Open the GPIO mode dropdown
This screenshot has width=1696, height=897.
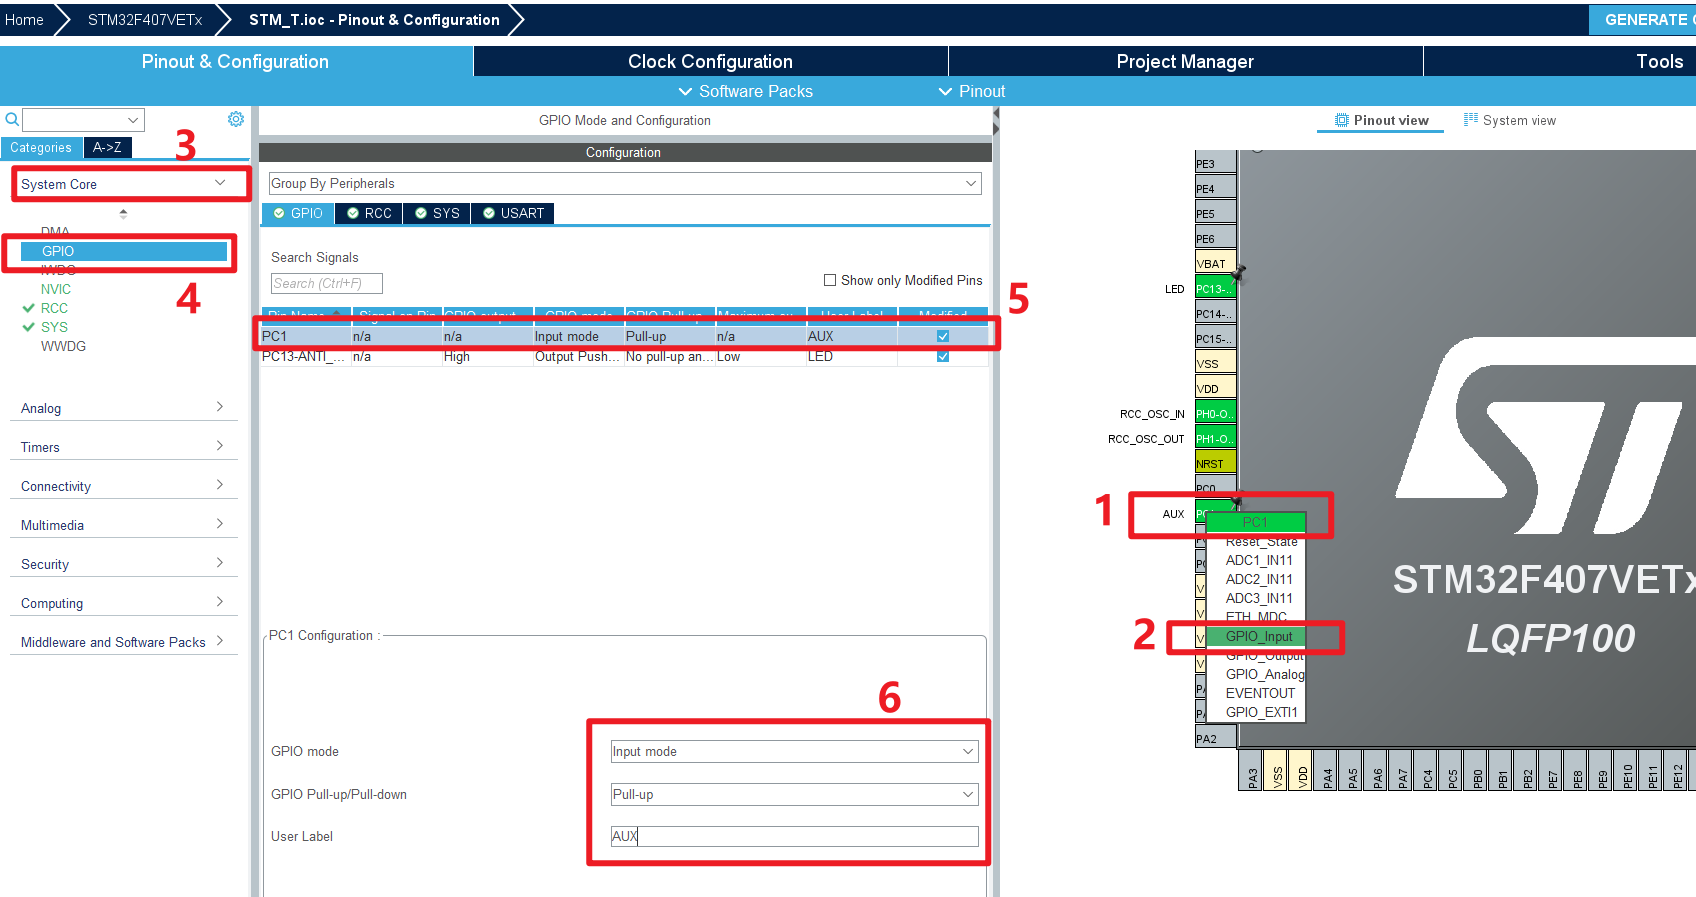795,752
